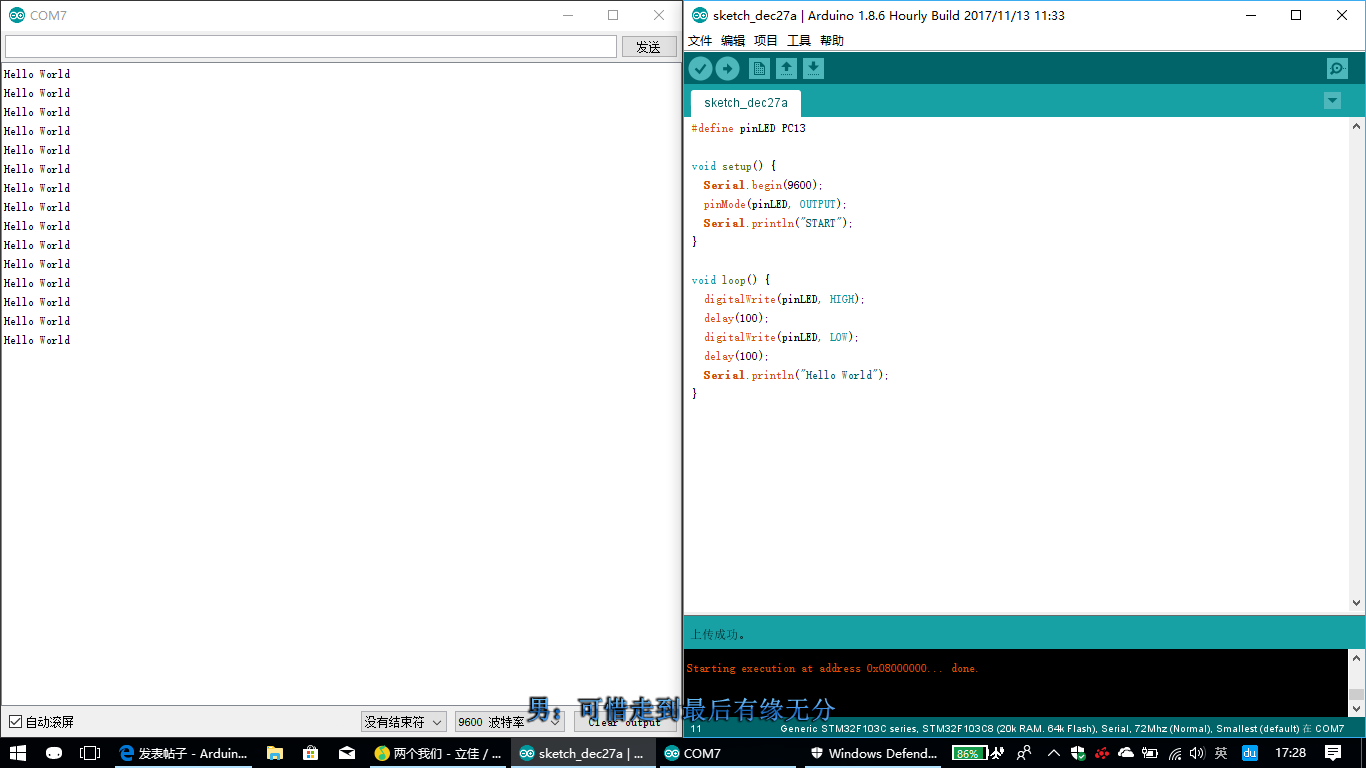
Task: Click the Verify (checkmark) toolbar icon
Action: (700, 68)
